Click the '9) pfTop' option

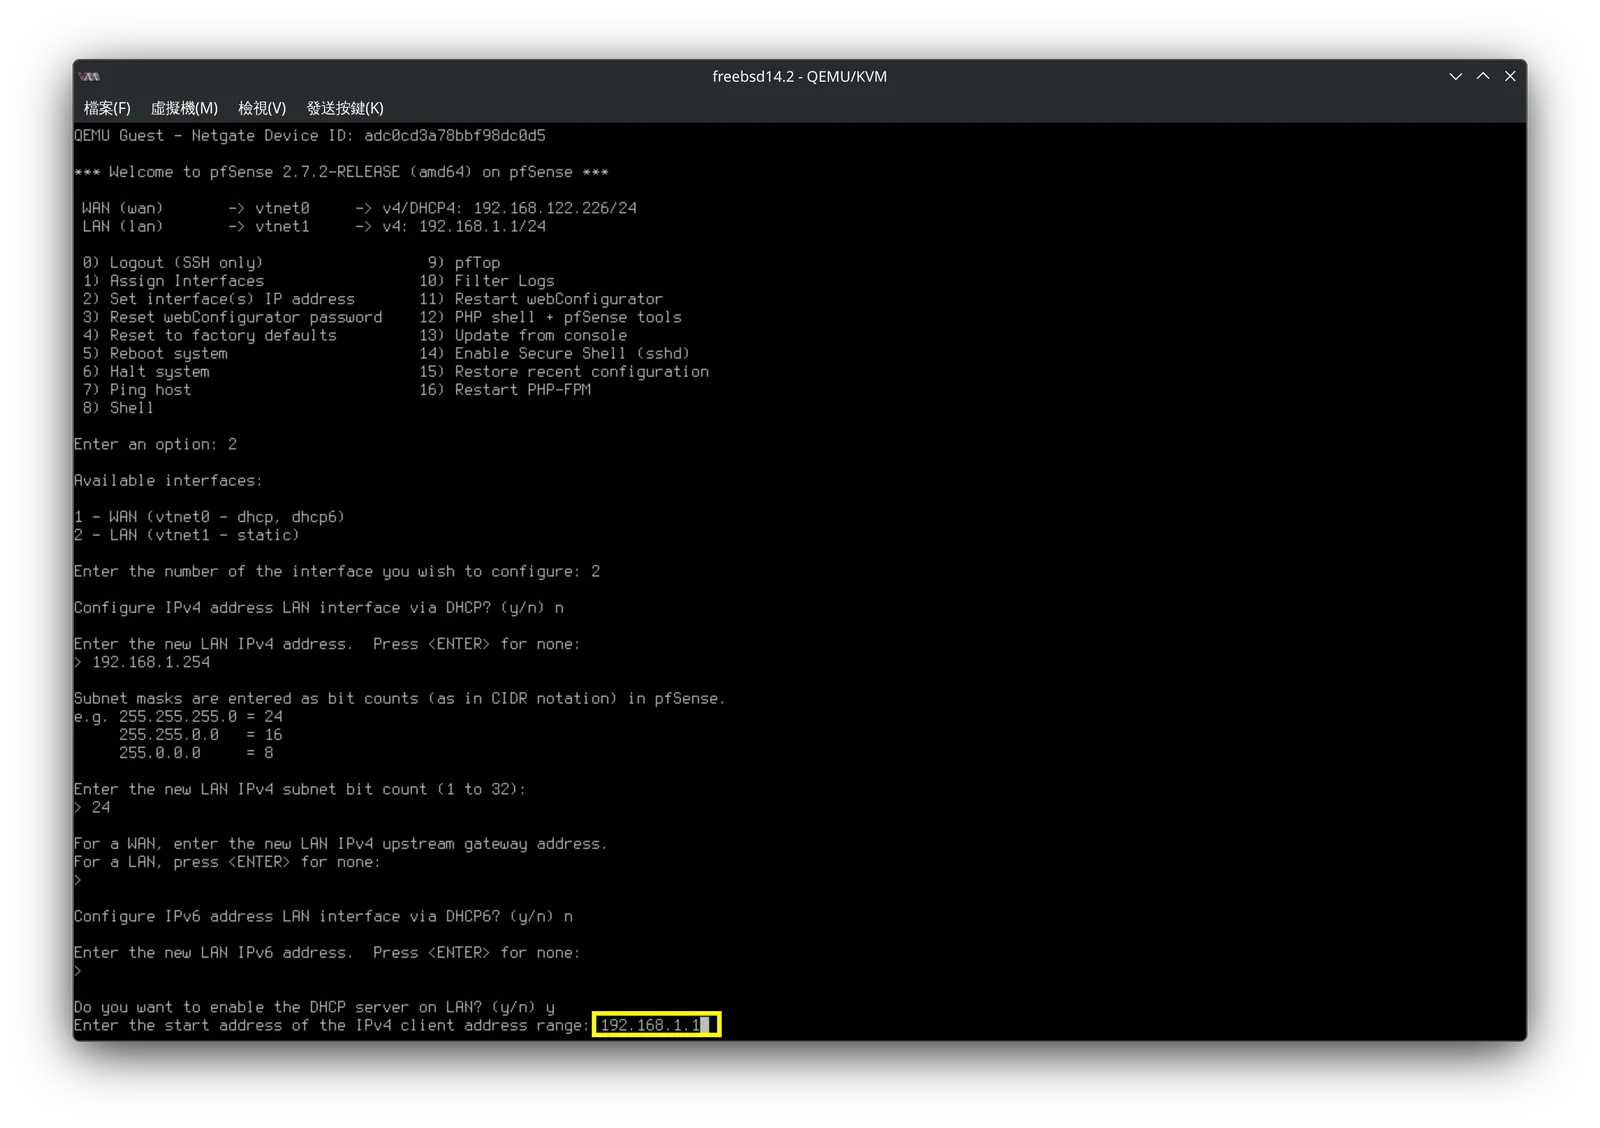point(464,263)
